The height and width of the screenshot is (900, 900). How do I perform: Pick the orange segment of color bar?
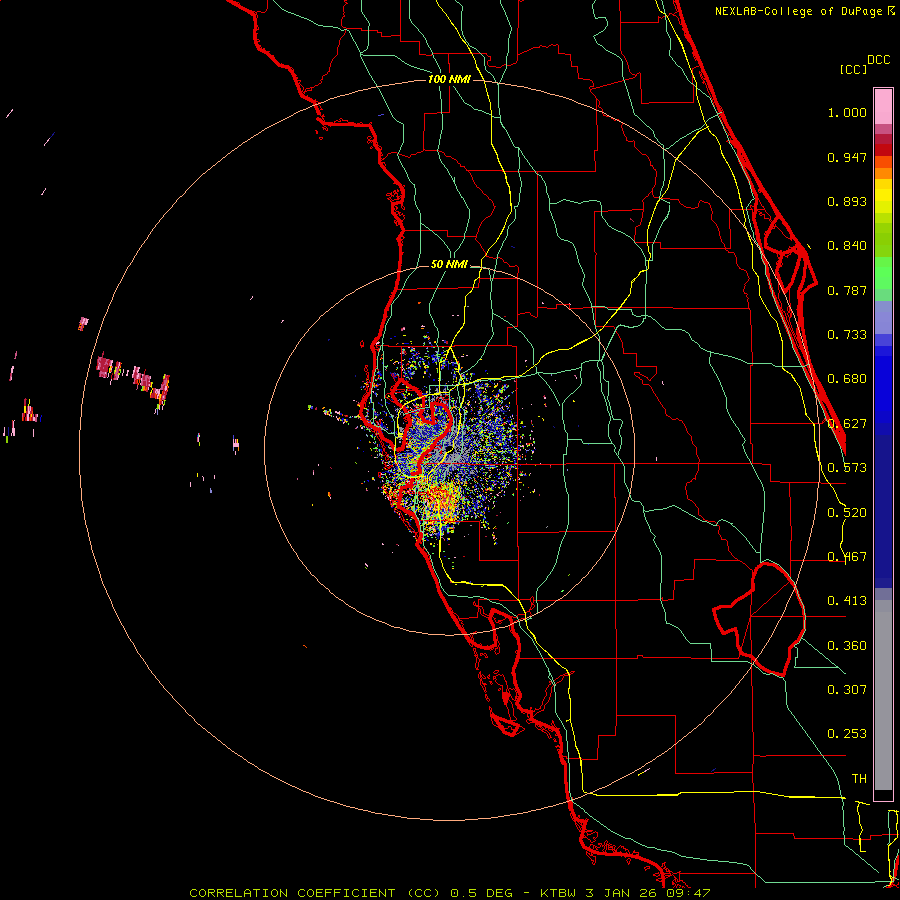point(883,173)
